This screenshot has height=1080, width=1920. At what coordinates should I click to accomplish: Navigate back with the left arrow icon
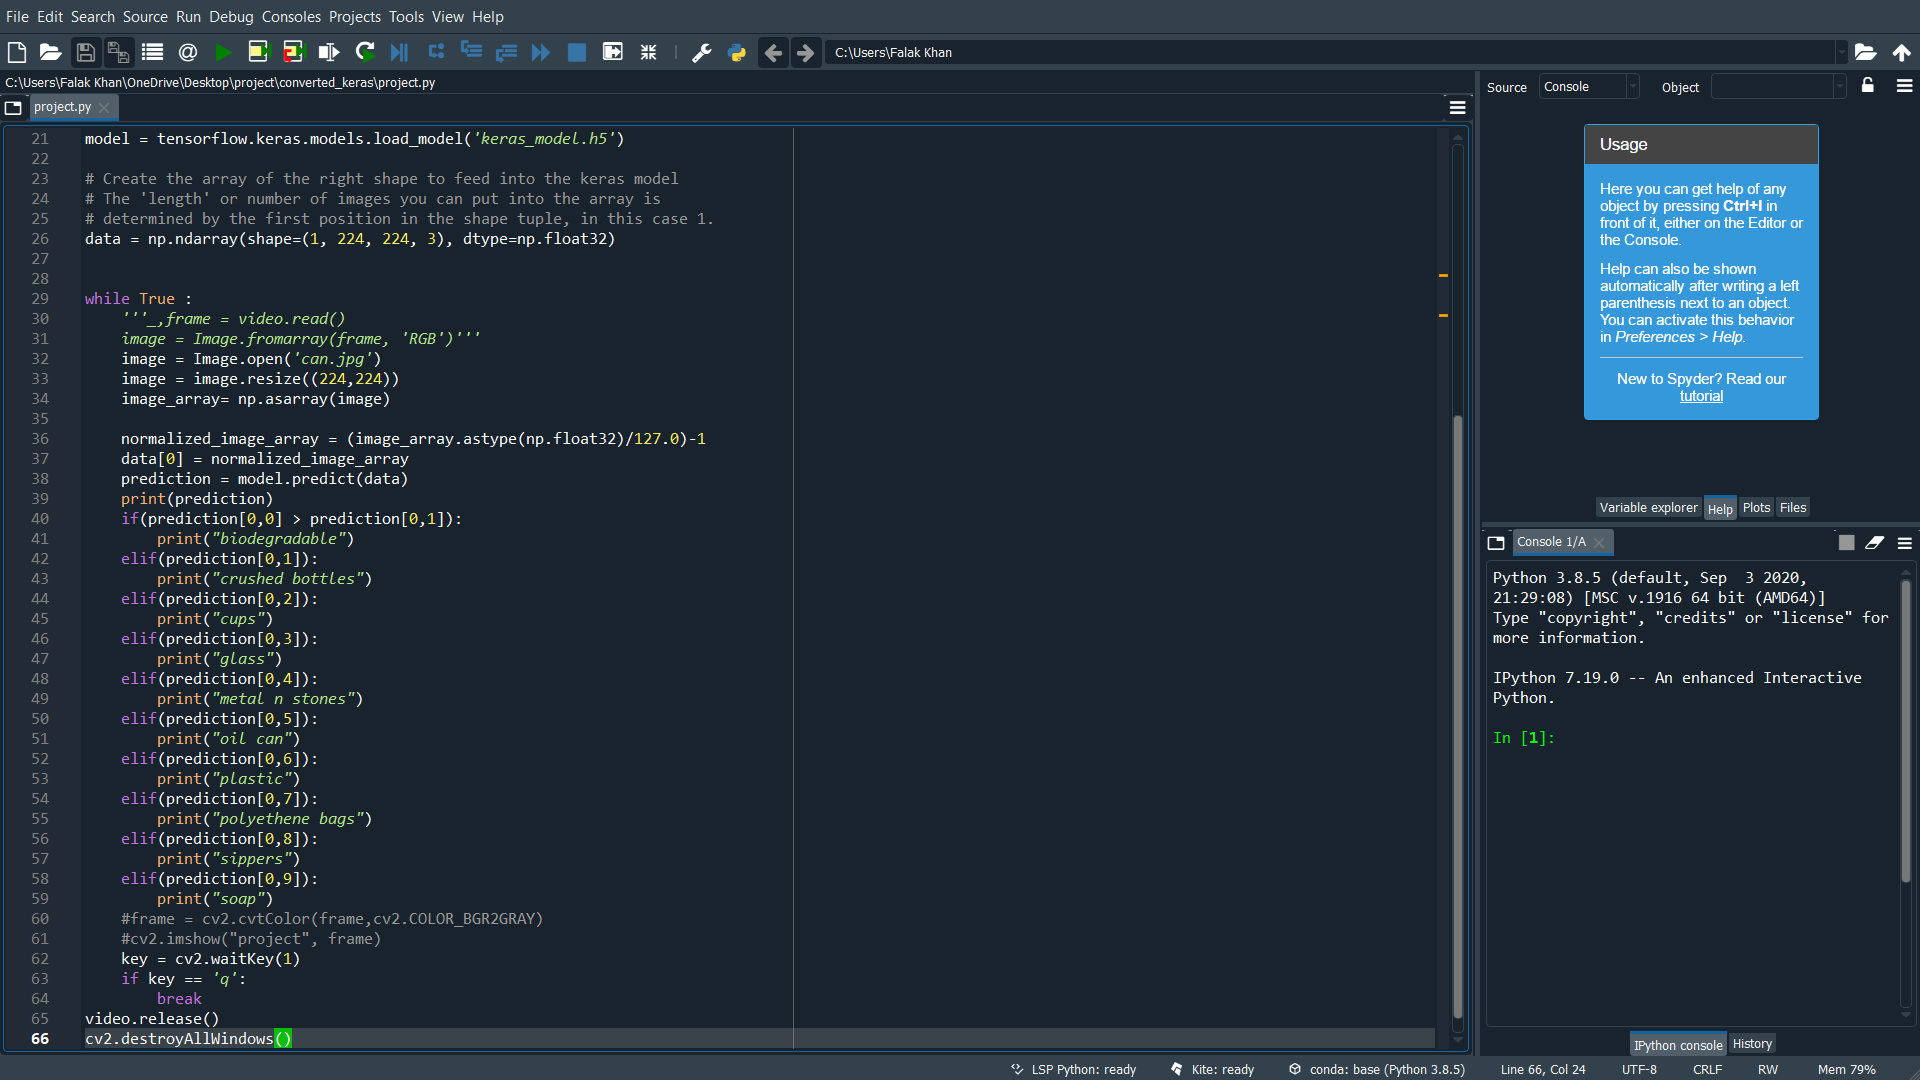click(773, 52)
